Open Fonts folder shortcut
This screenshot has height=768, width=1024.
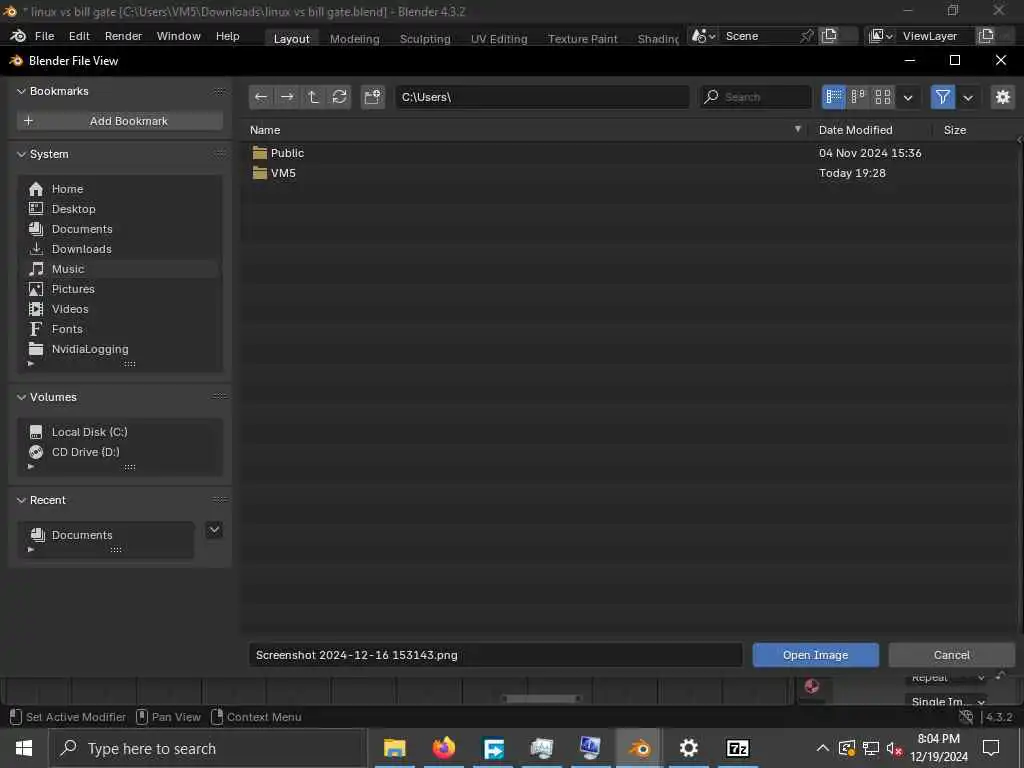(x=120, y=329)
